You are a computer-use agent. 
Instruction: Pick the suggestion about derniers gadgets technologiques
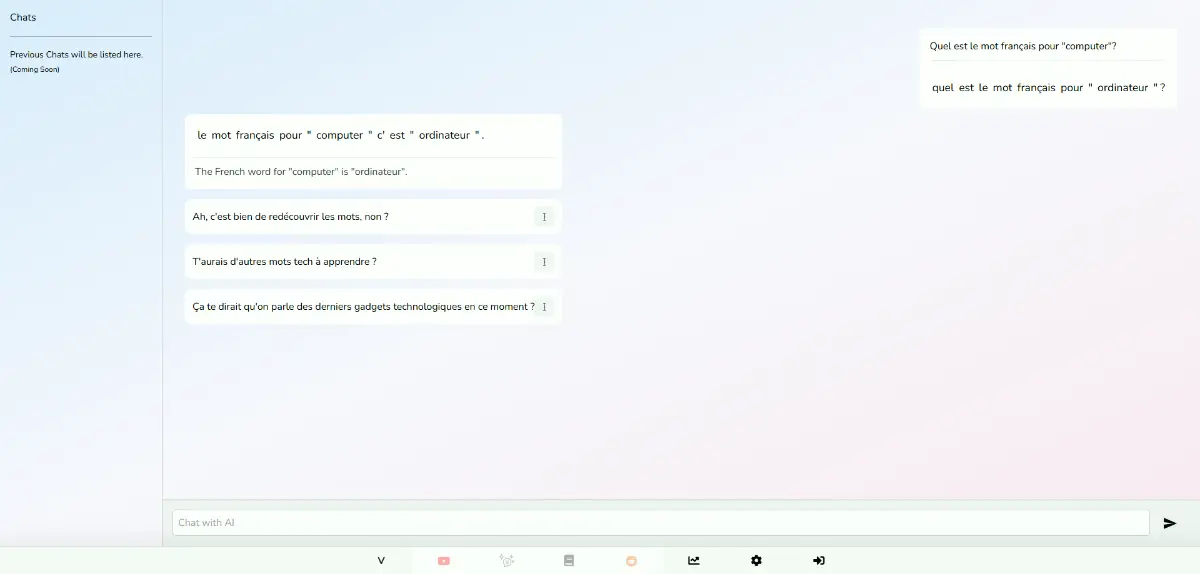363,307
